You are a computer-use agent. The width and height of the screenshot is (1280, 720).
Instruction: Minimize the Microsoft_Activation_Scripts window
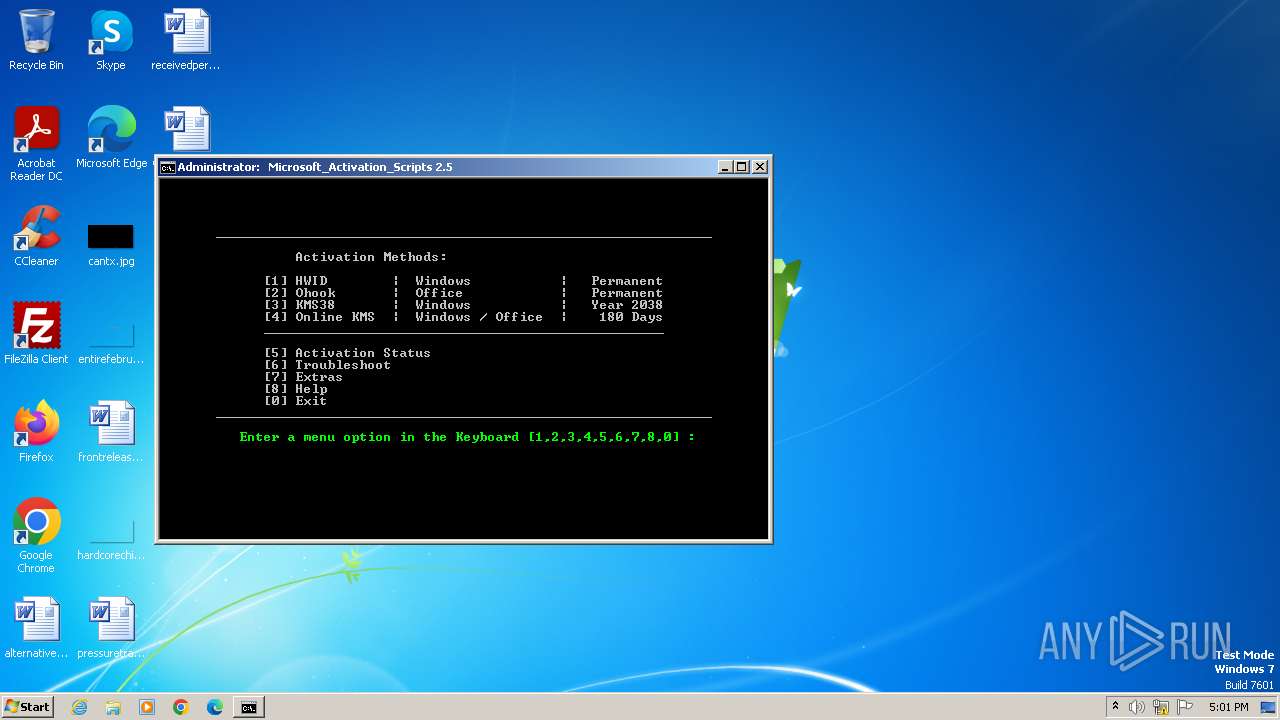coord(725,167)
